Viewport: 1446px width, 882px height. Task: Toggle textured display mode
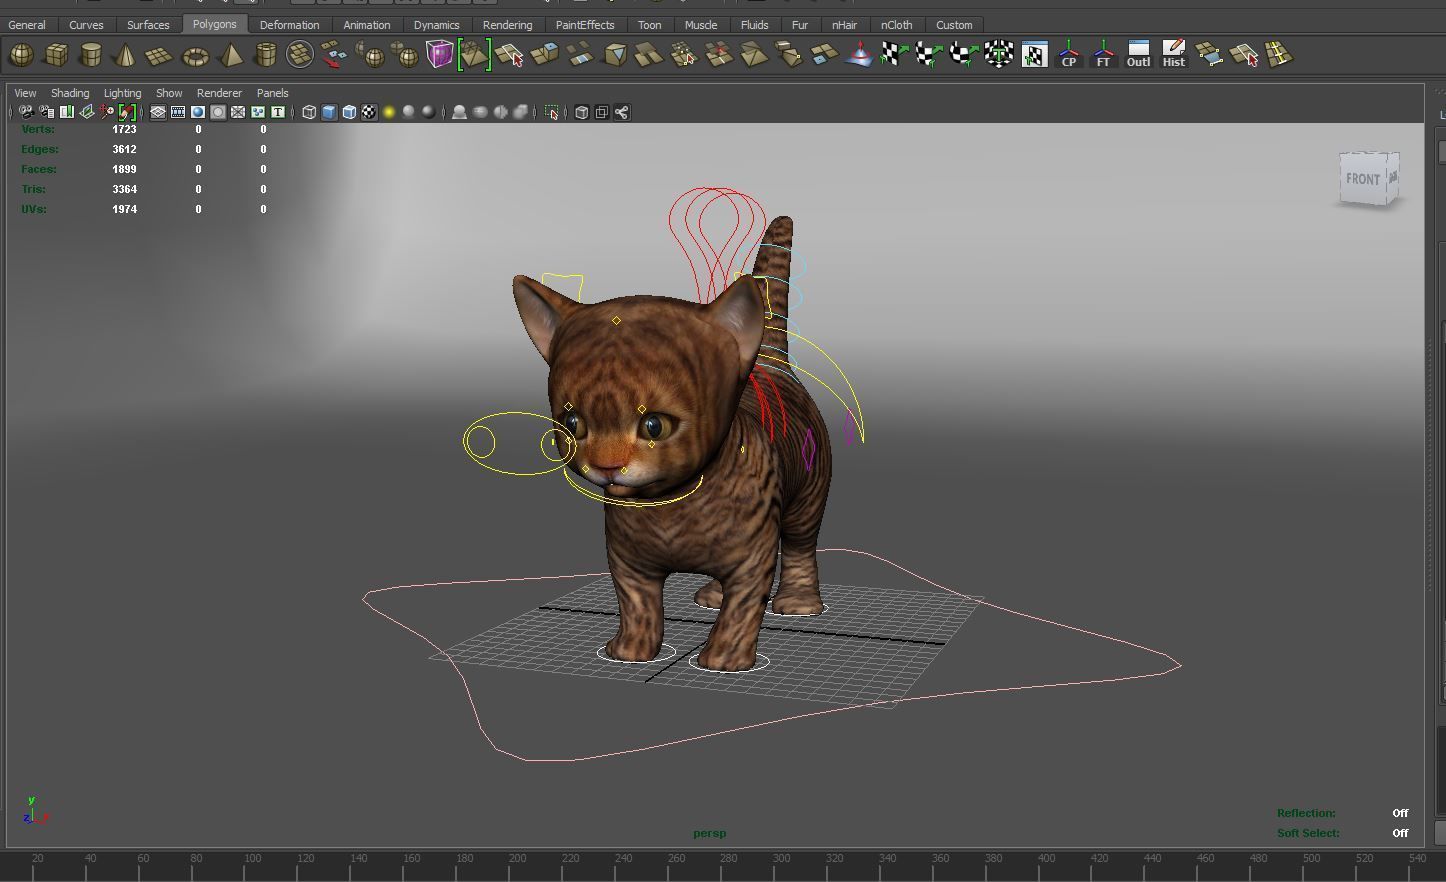[x=369, y=112]
